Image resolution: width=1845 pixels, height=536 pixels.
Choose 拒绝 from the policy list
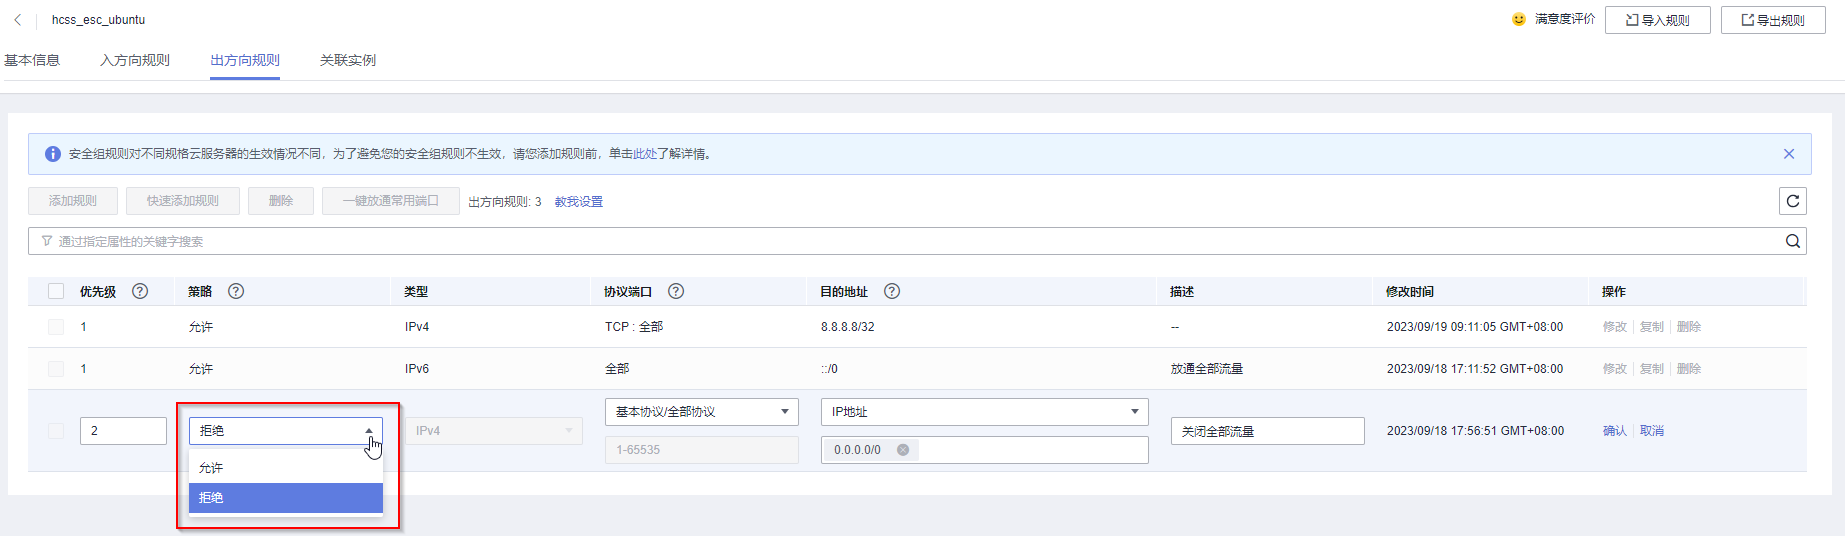click(x=286, y=498)
